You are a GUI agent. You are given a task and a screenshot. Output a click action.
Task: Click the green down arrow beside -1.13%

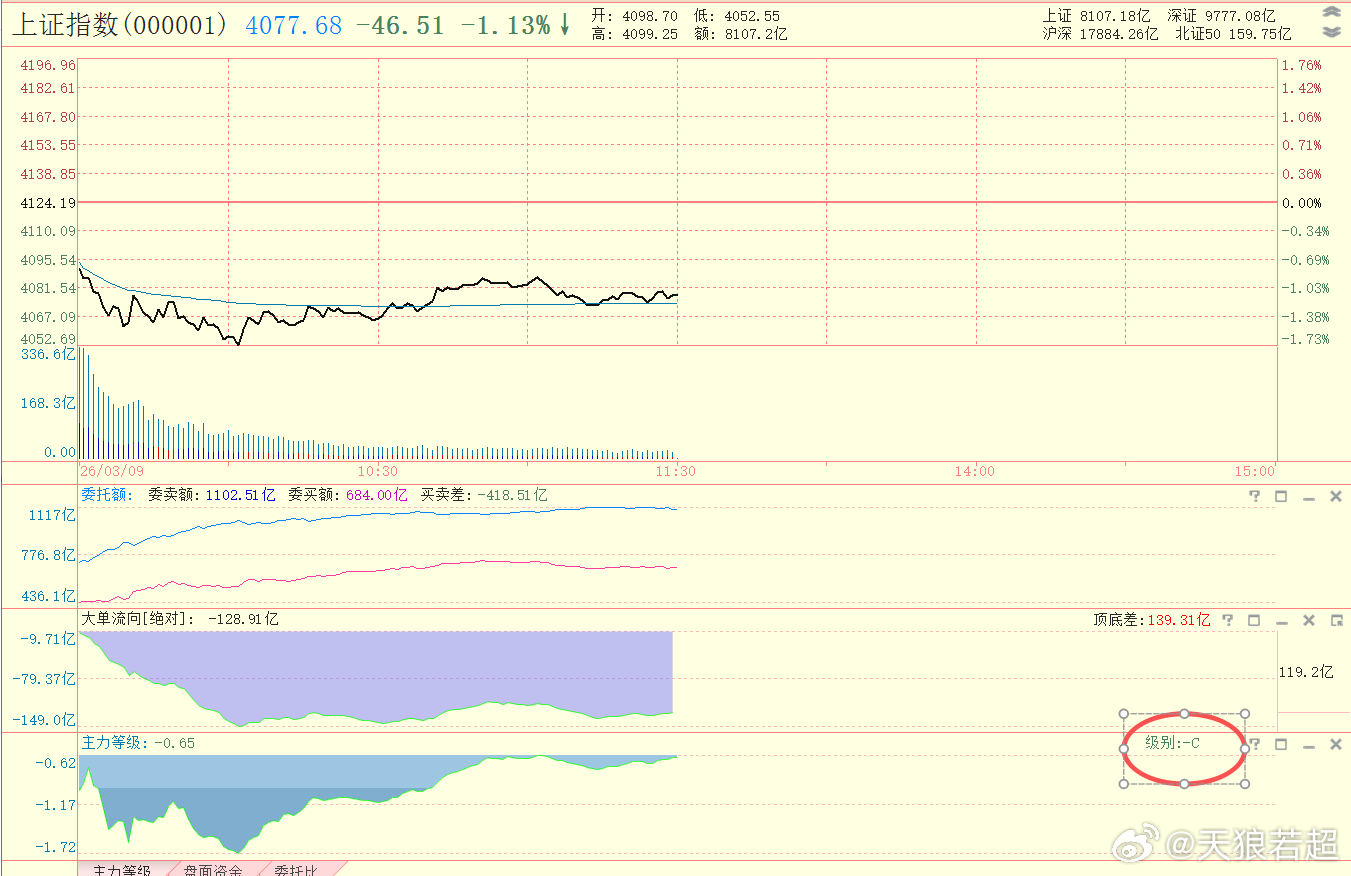(565, 25)
